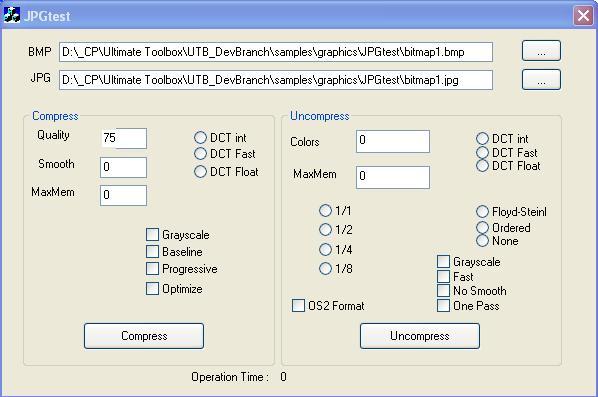
Task: Click the JPGtest title bar app icon
Action: click(x=11, y=15)
